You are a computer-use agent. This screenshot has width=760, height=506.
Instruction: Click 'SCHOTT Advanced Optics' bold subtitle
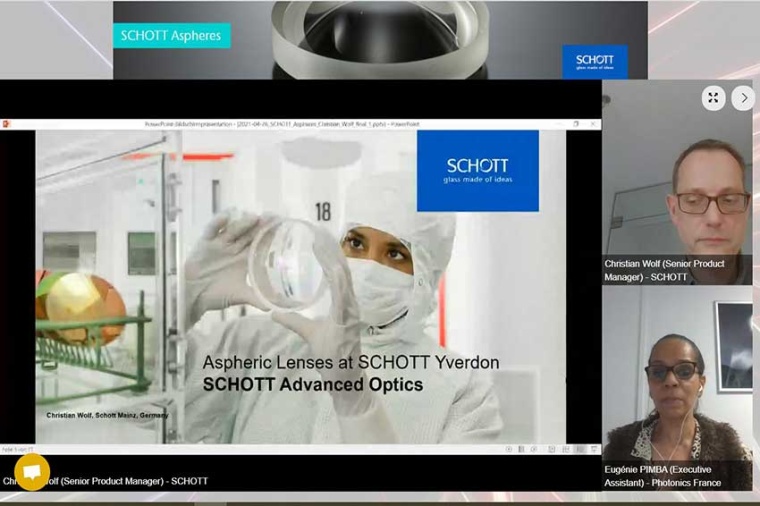coord(313,384)
